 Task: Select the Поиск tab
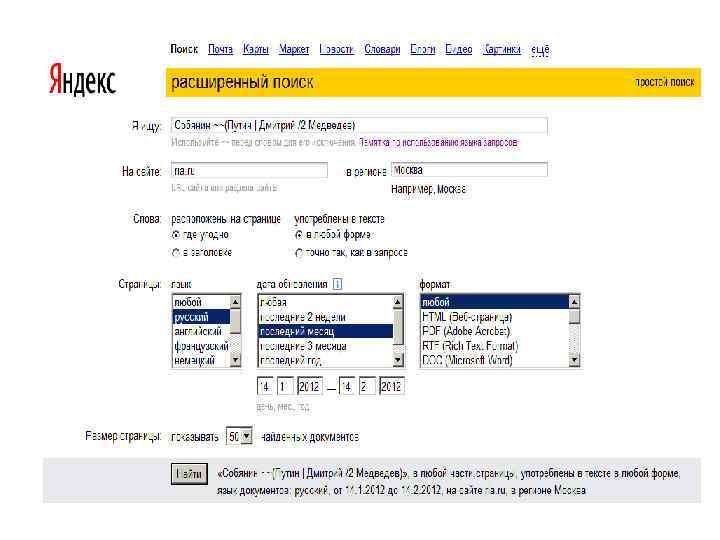coord(184,49)
